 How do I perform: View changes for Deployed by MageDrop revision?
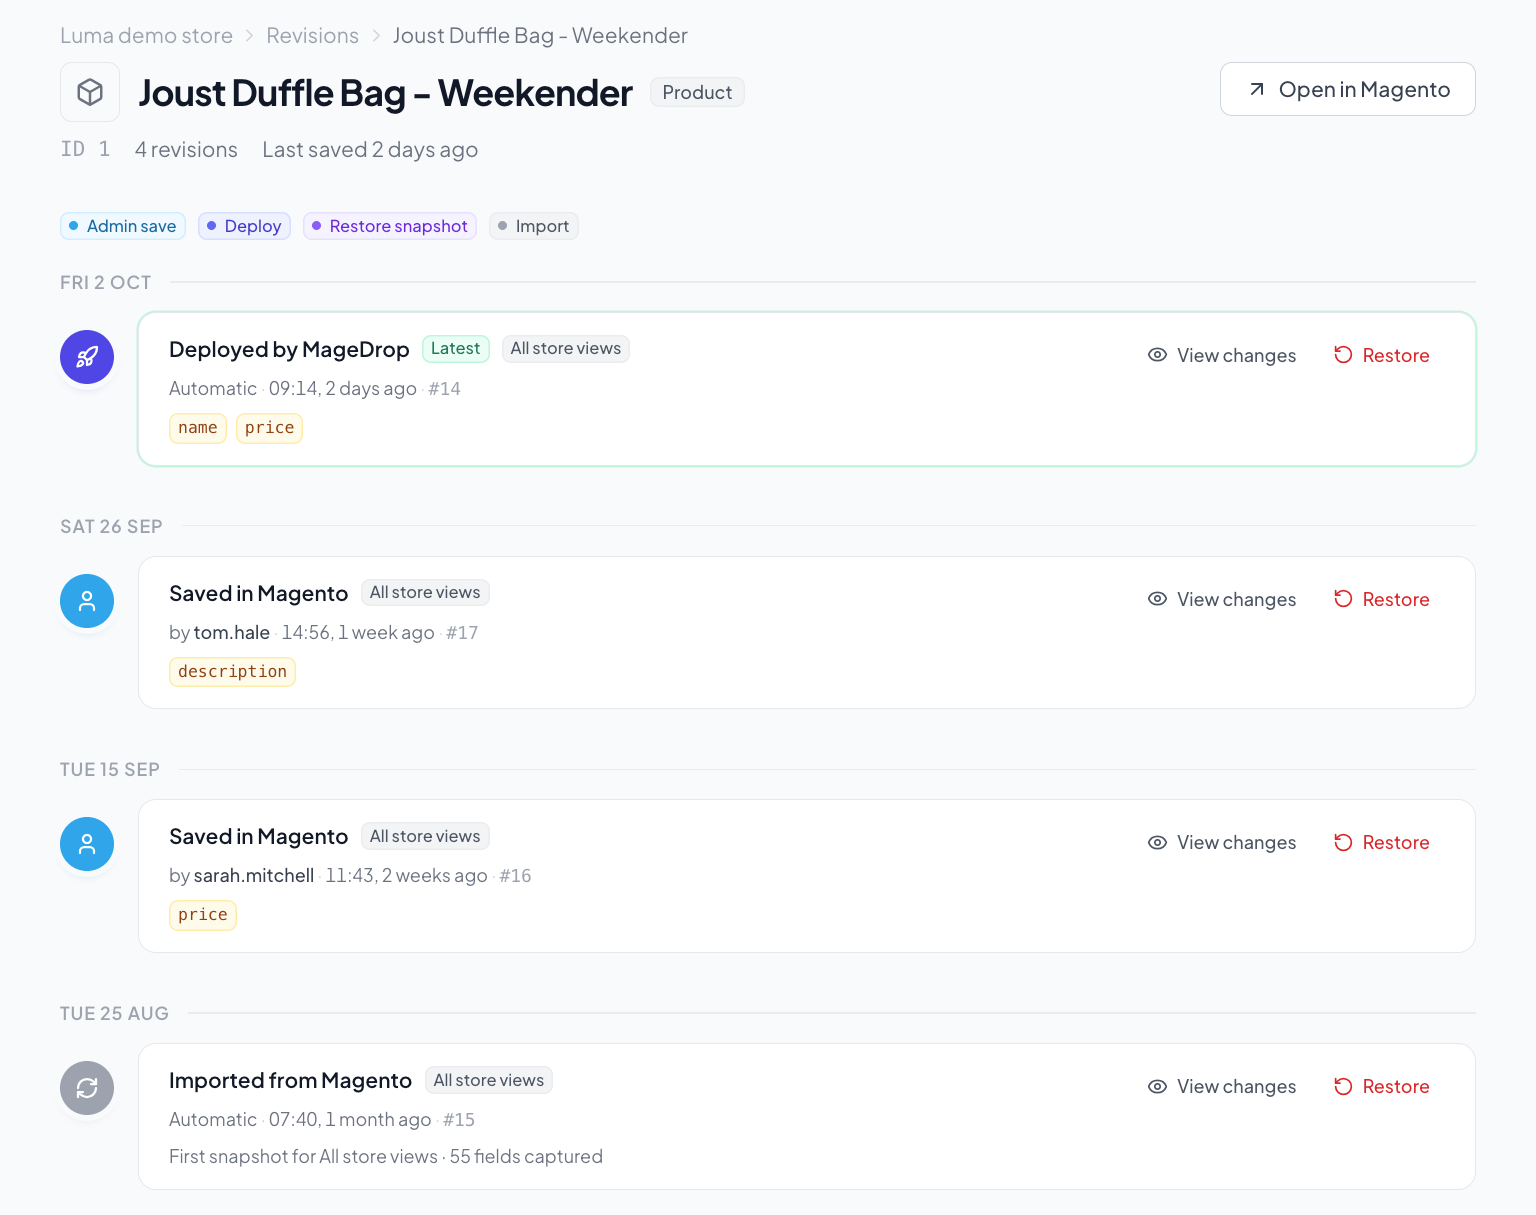(x=1222, y=355)
